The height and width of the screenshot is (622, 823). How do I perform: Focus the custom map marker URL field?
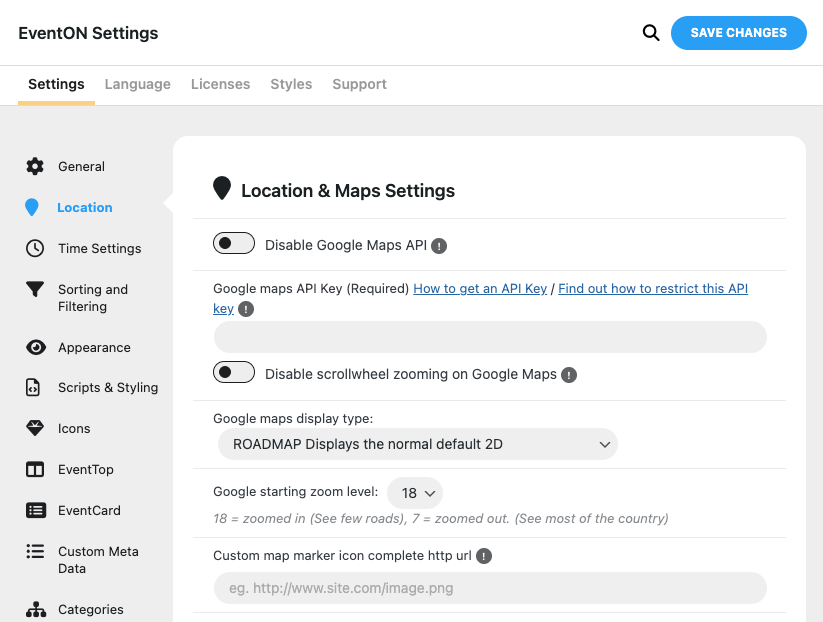click(490, 588)
